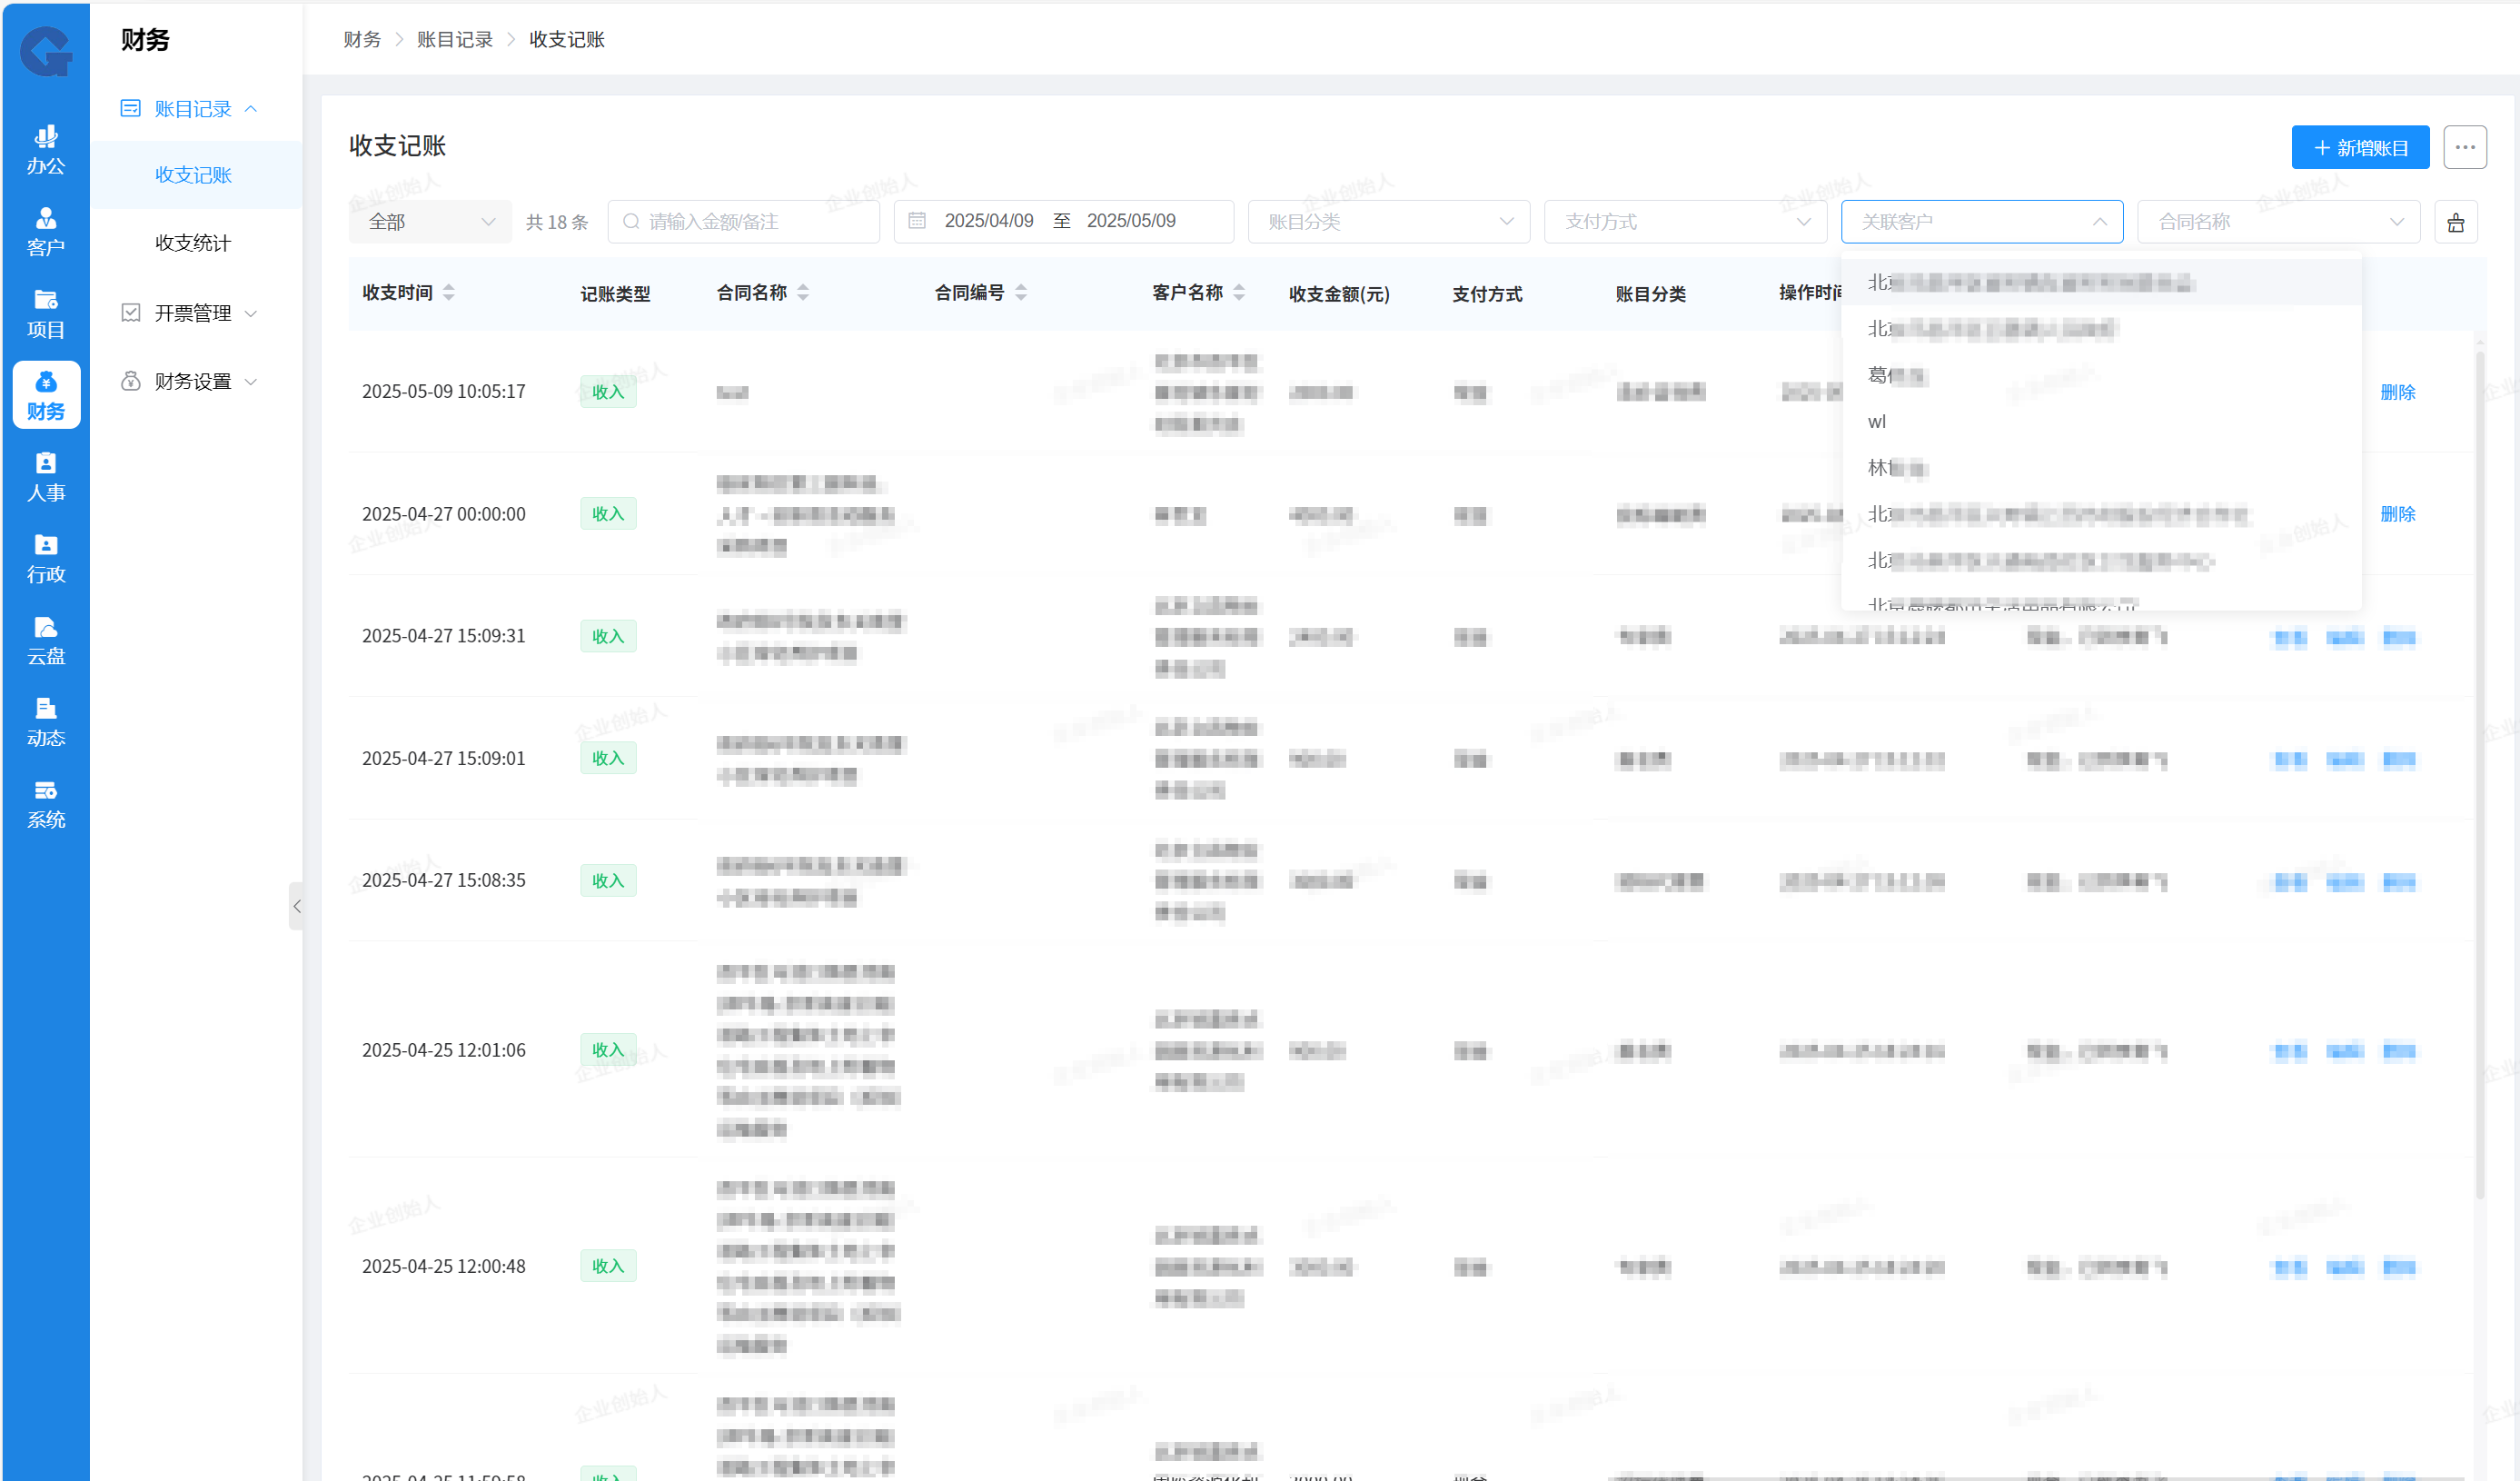This screenshot has height=1481, width=2520.
Task: Click the 共 18 条 record count
Action: [x=557, y=222]
